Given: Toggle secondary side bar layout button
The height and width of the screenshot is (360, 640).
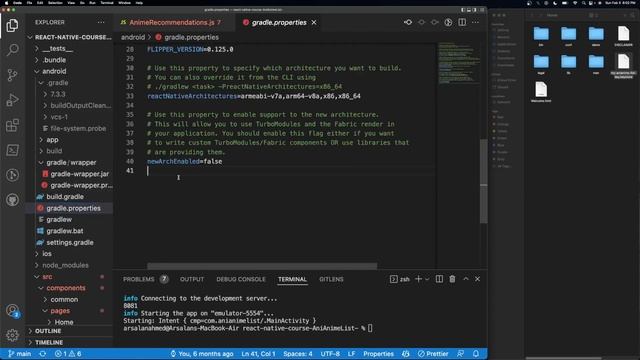Looking at the screenshot, I should coord(474,10).
